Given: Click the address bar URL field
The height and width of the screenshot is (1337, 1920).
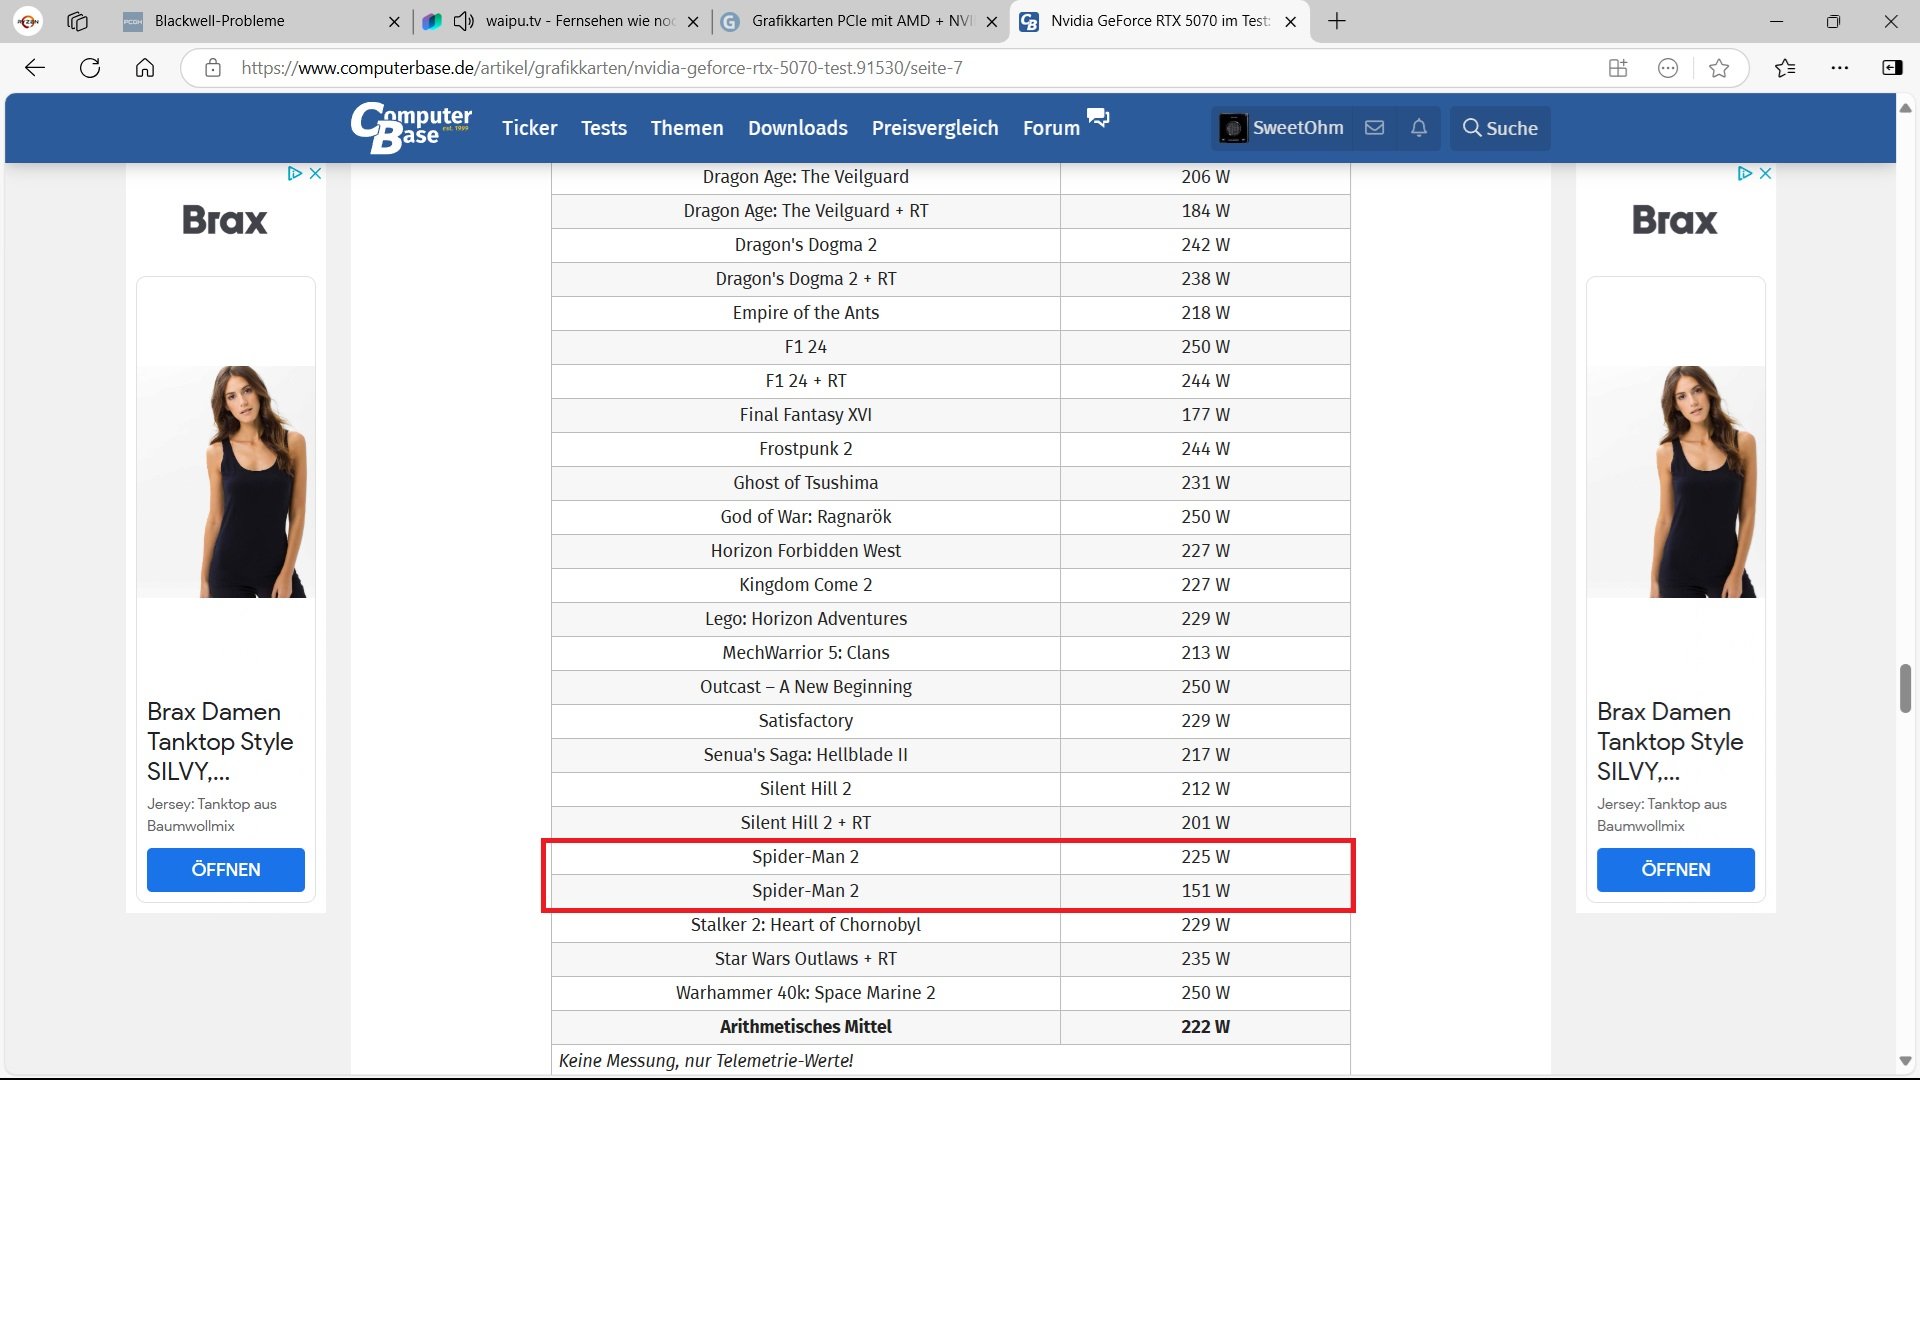Looking at the screenshot, I should tap(600, 68).
